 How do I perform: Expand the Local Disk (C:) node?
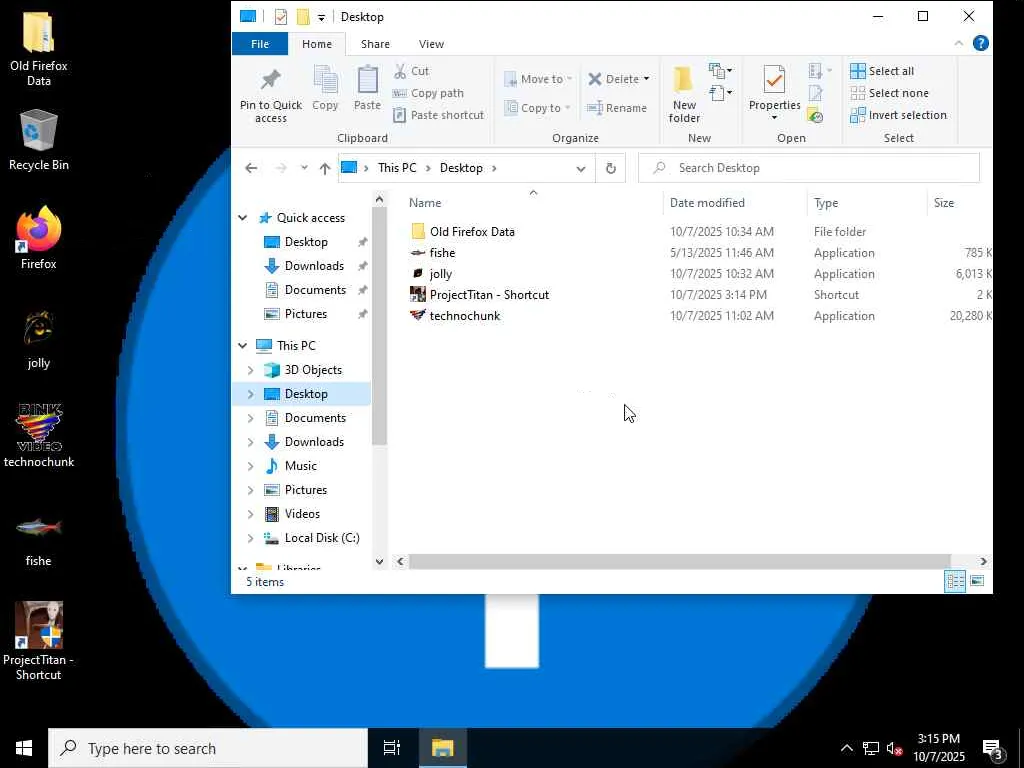pyautogui.click(x=251, y=538)
